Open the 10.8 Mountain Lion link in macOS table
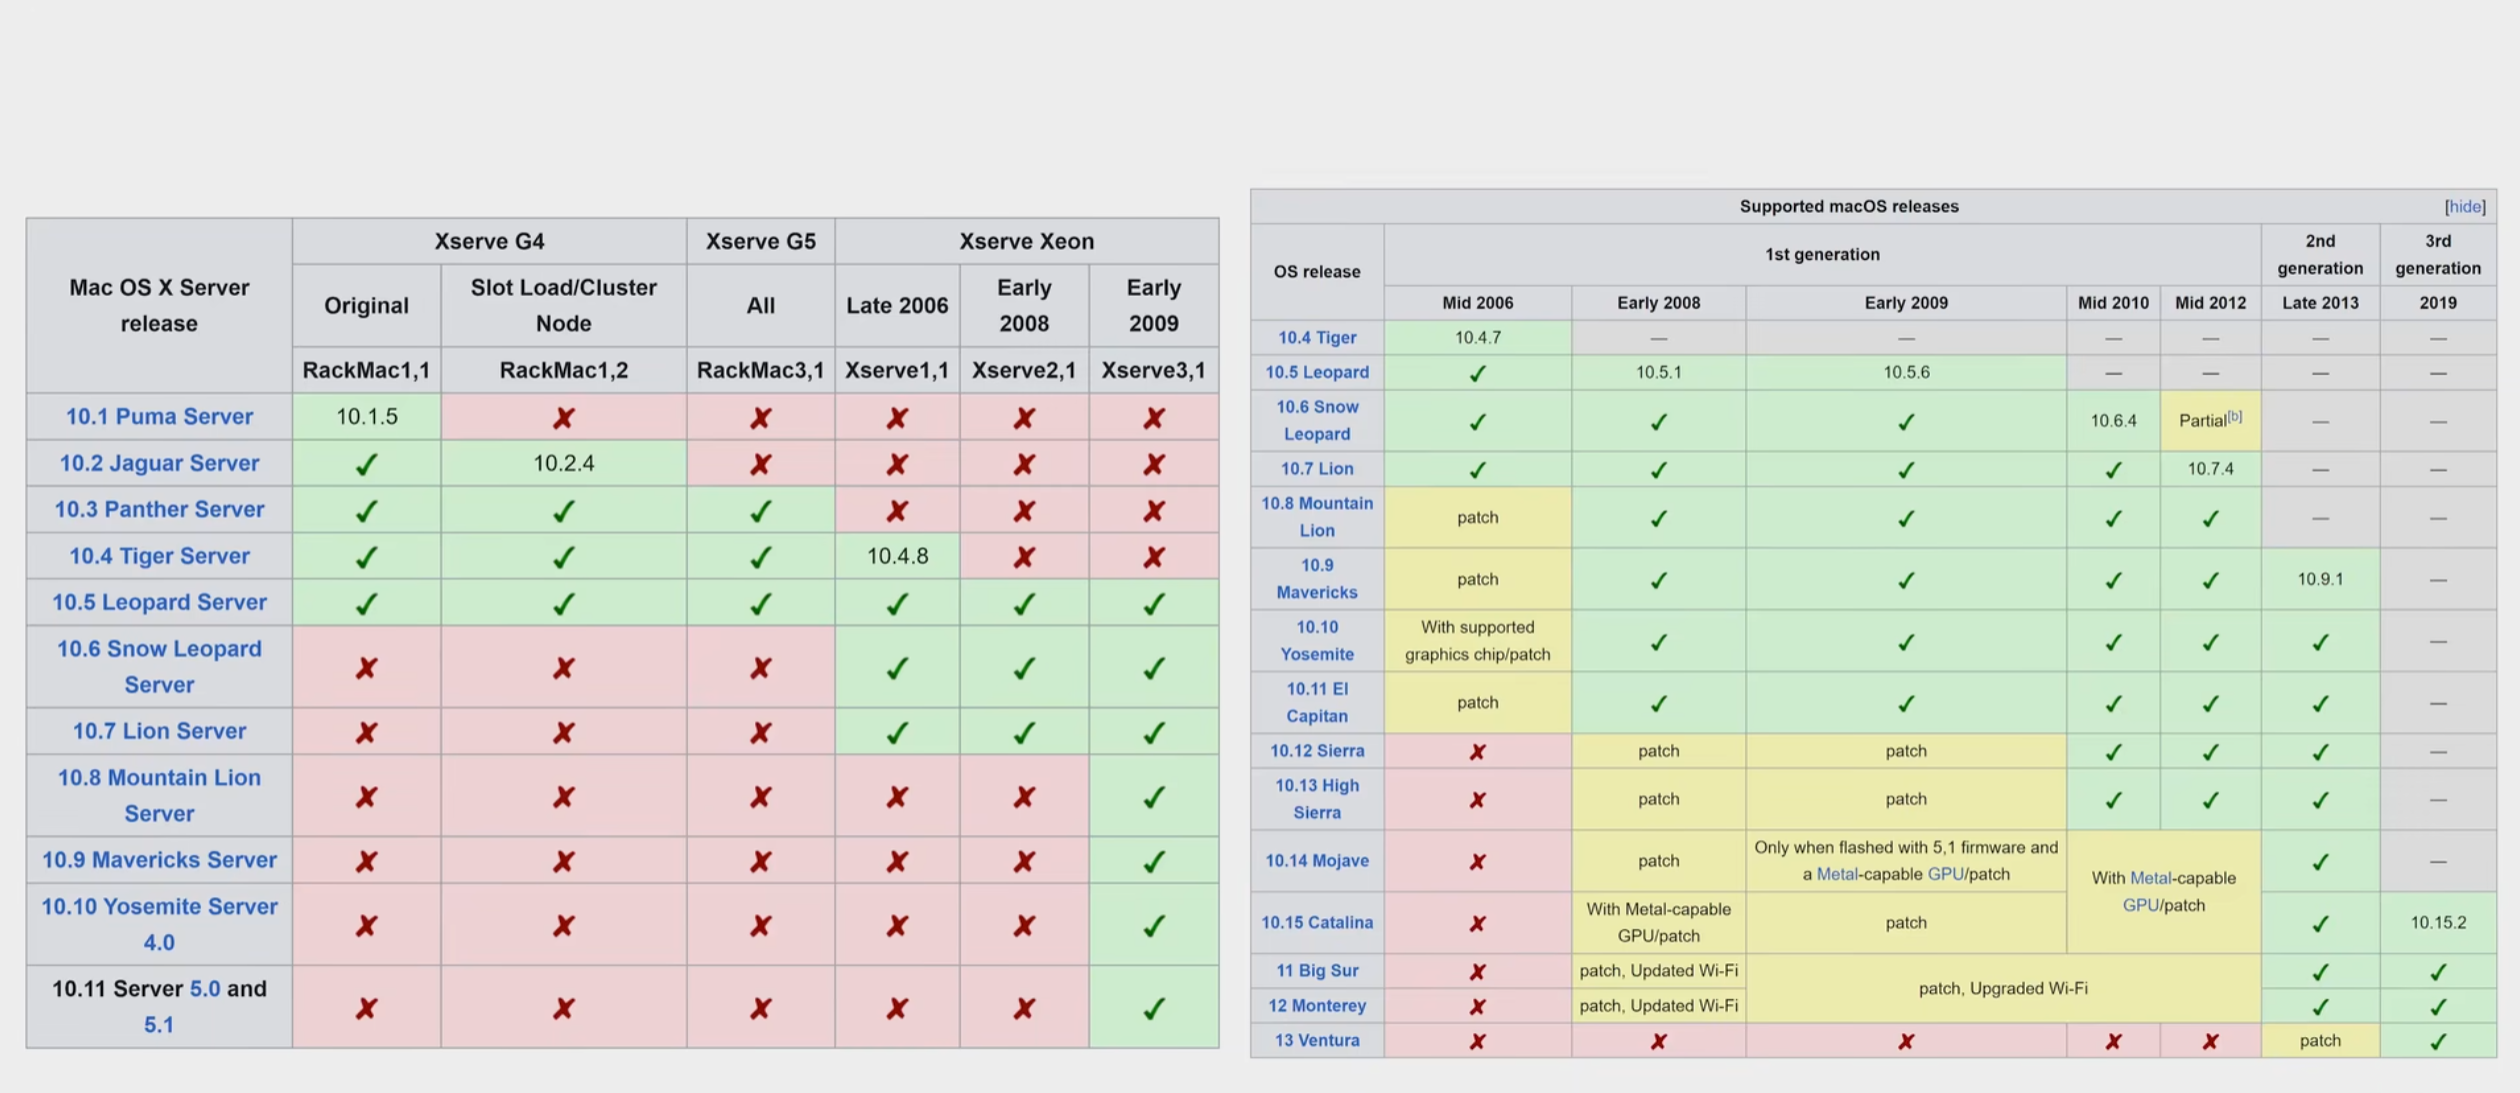Image resolution: width=2520 pixels, height=1093 pixels. (1317, 517)
